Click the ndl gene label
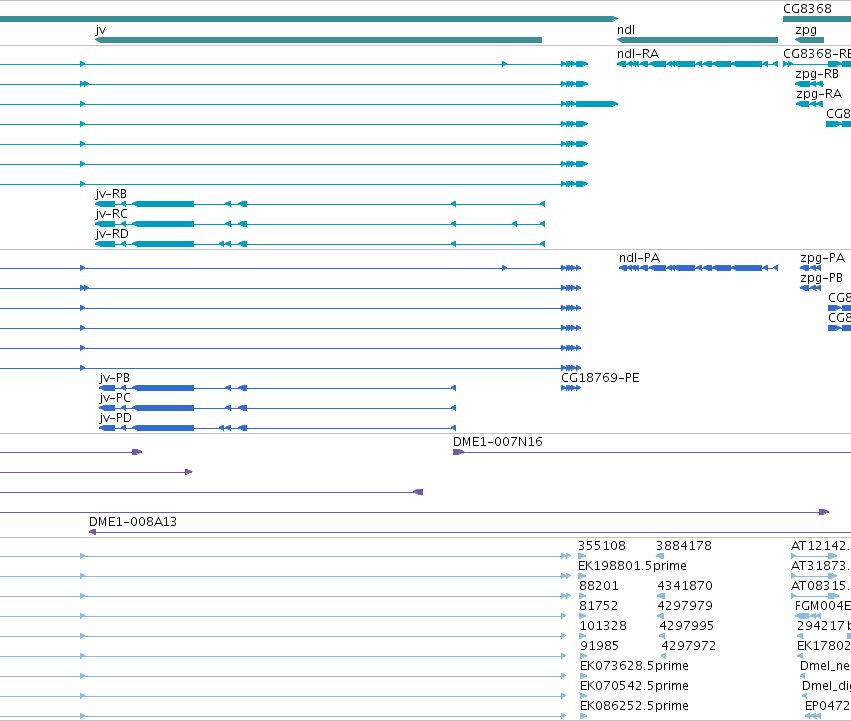 (x=626, y=30)
